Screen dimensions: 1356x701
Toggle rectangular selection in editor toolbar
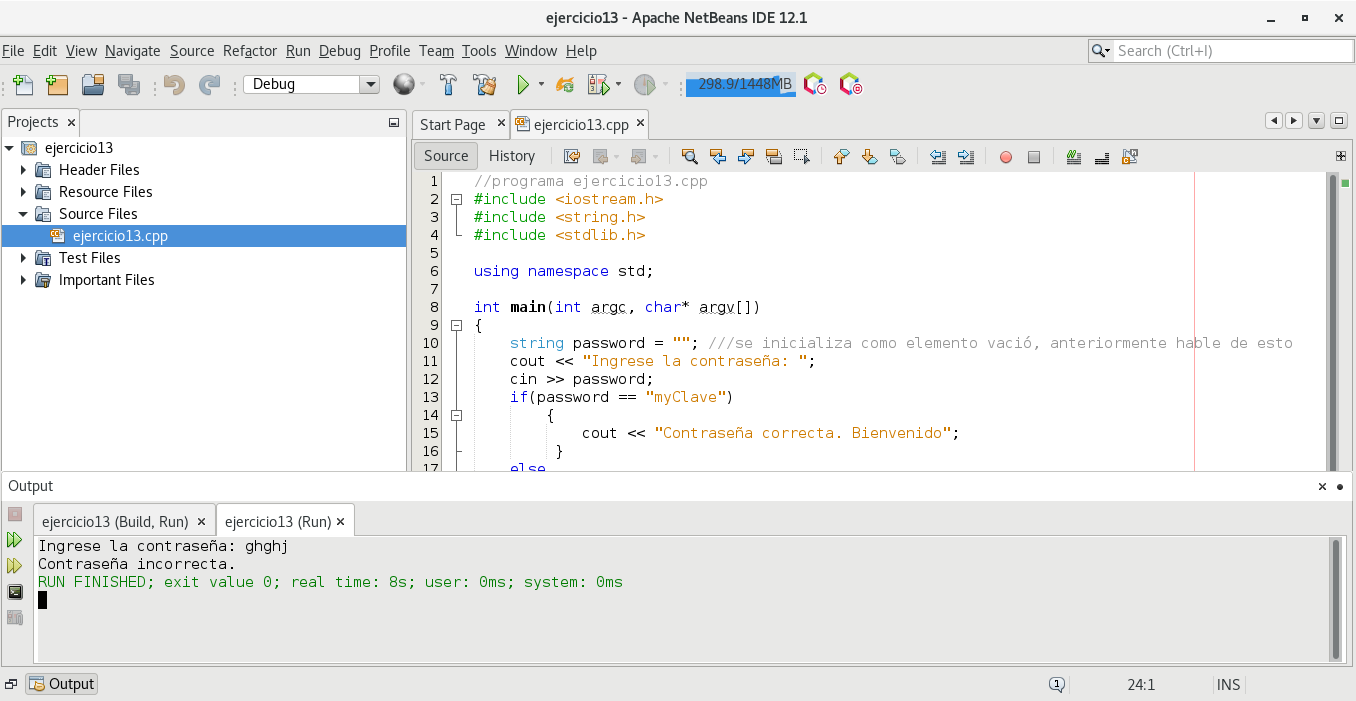(x=801, y=156)
